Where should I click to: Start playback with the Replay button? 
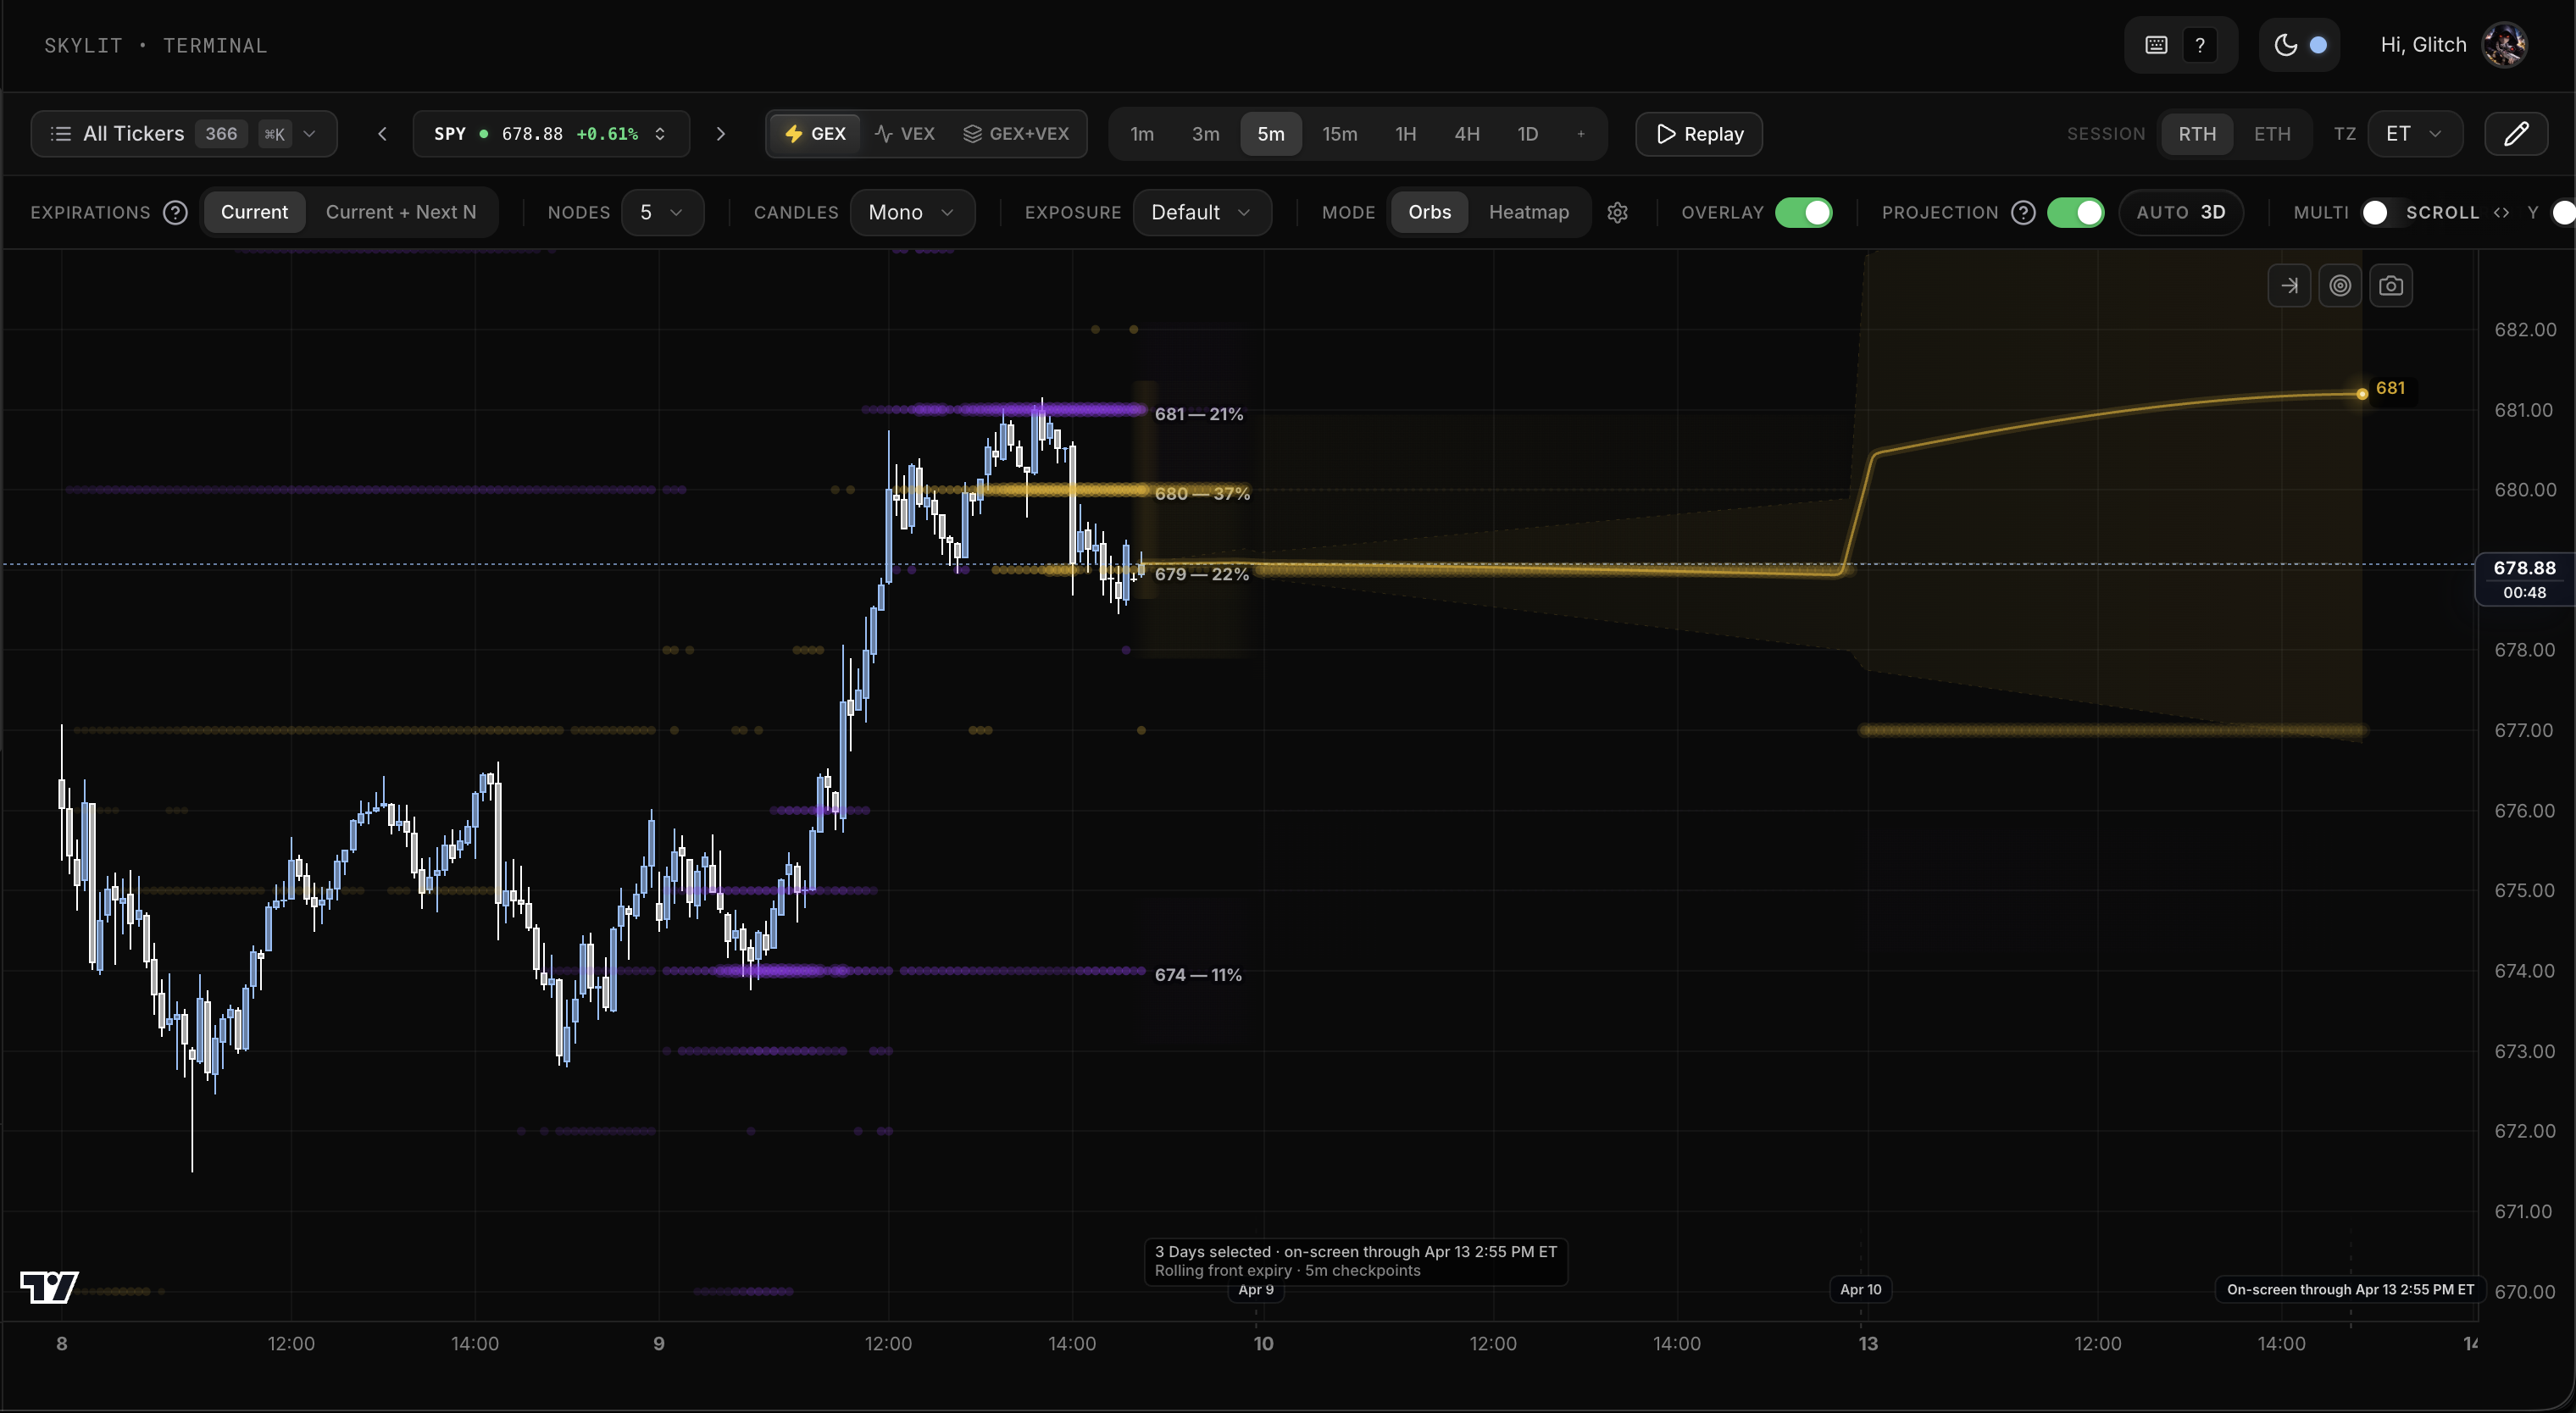tap(1698, 133)
